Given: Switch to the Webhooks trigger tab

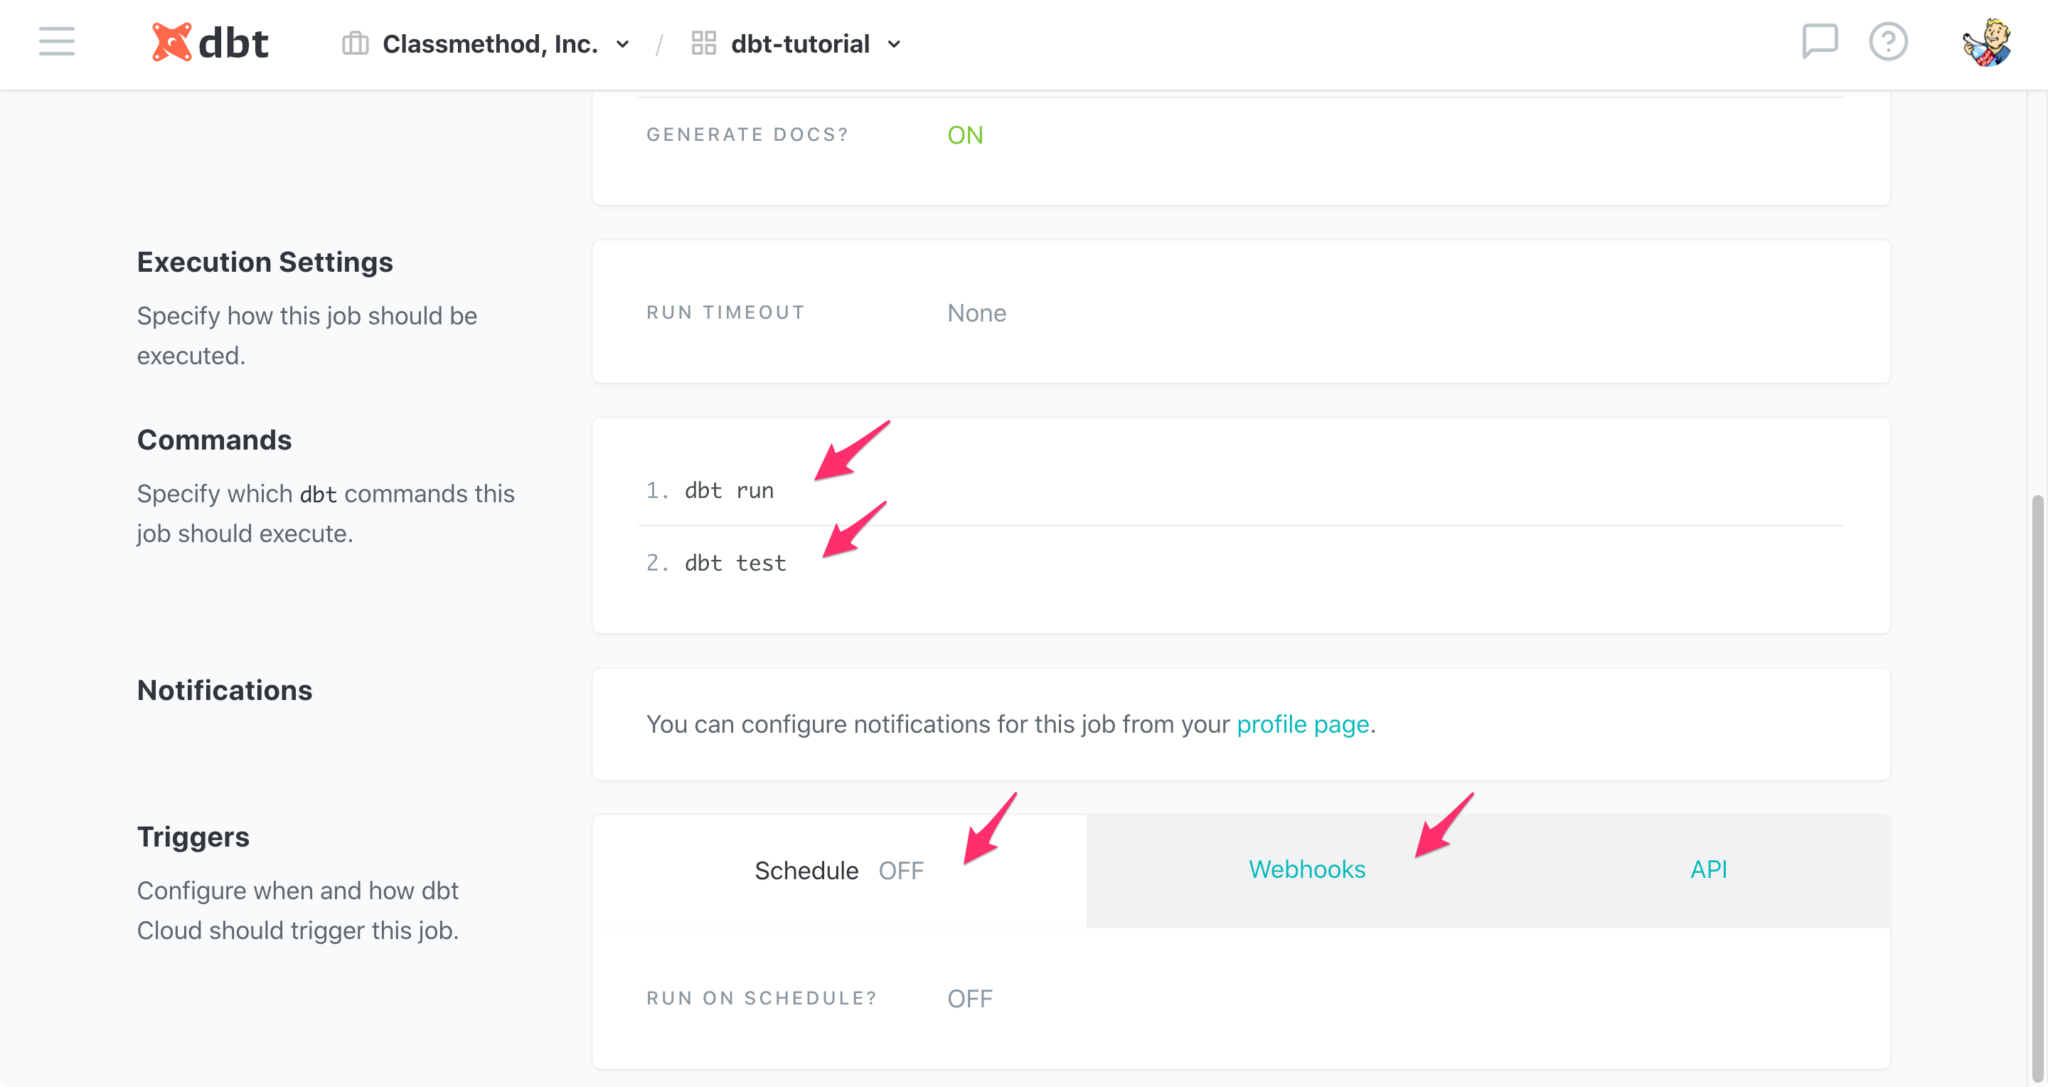Looking at the screenshot, I should pos(1306,870).
